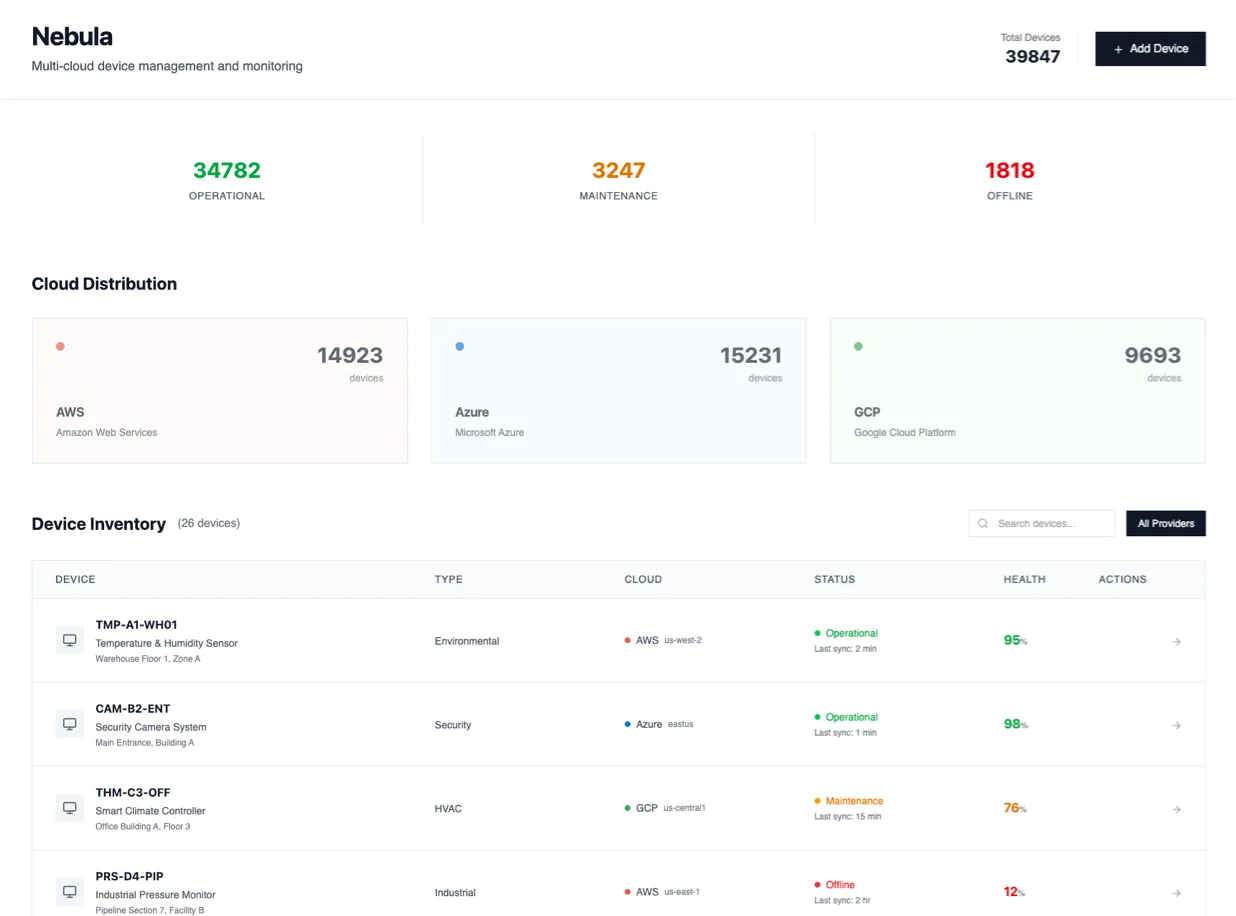
Task: Click the 34782 Operational stat
Action: coord(227,180)
